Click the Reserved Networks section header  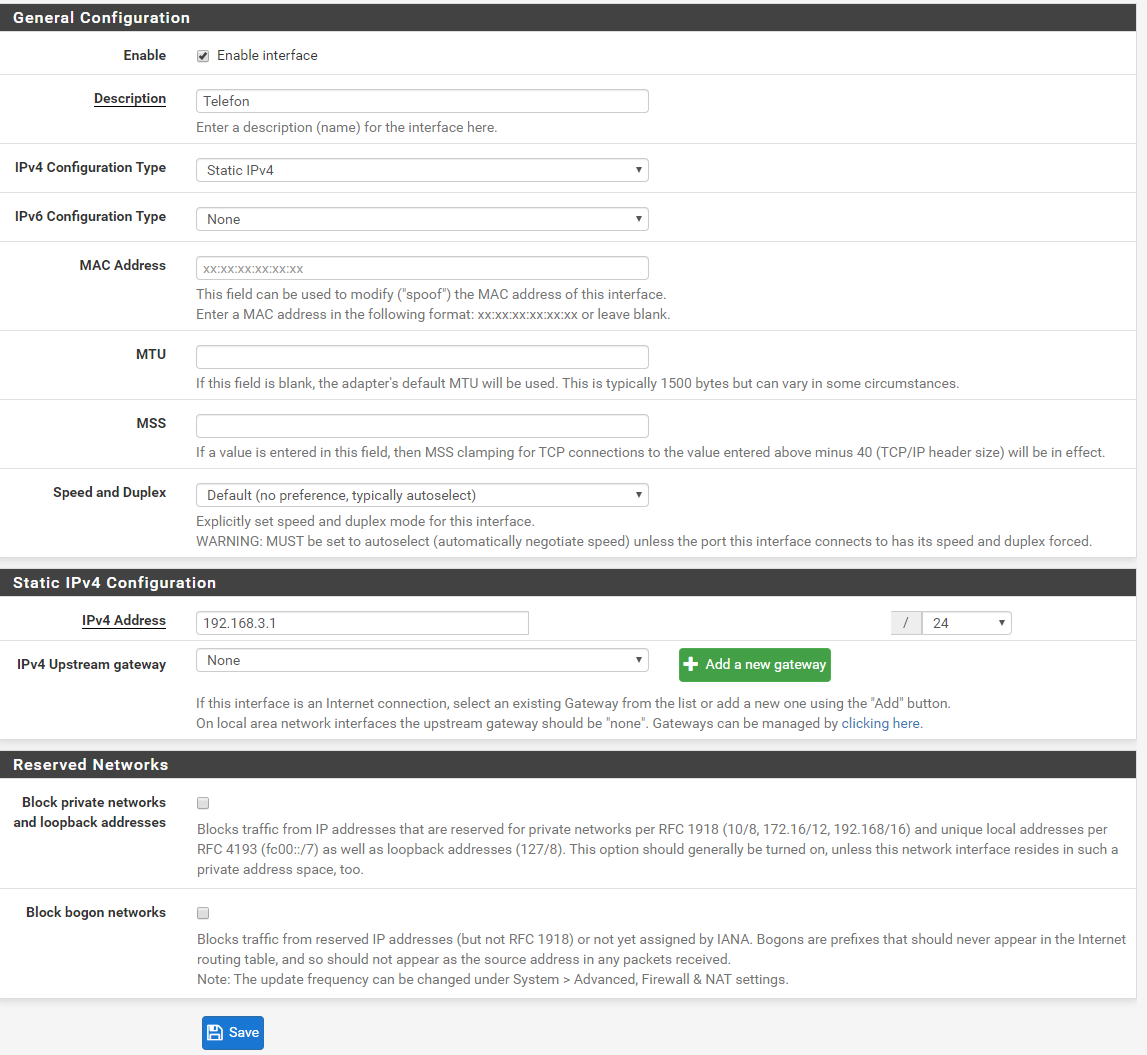click(x=568, y=765)
